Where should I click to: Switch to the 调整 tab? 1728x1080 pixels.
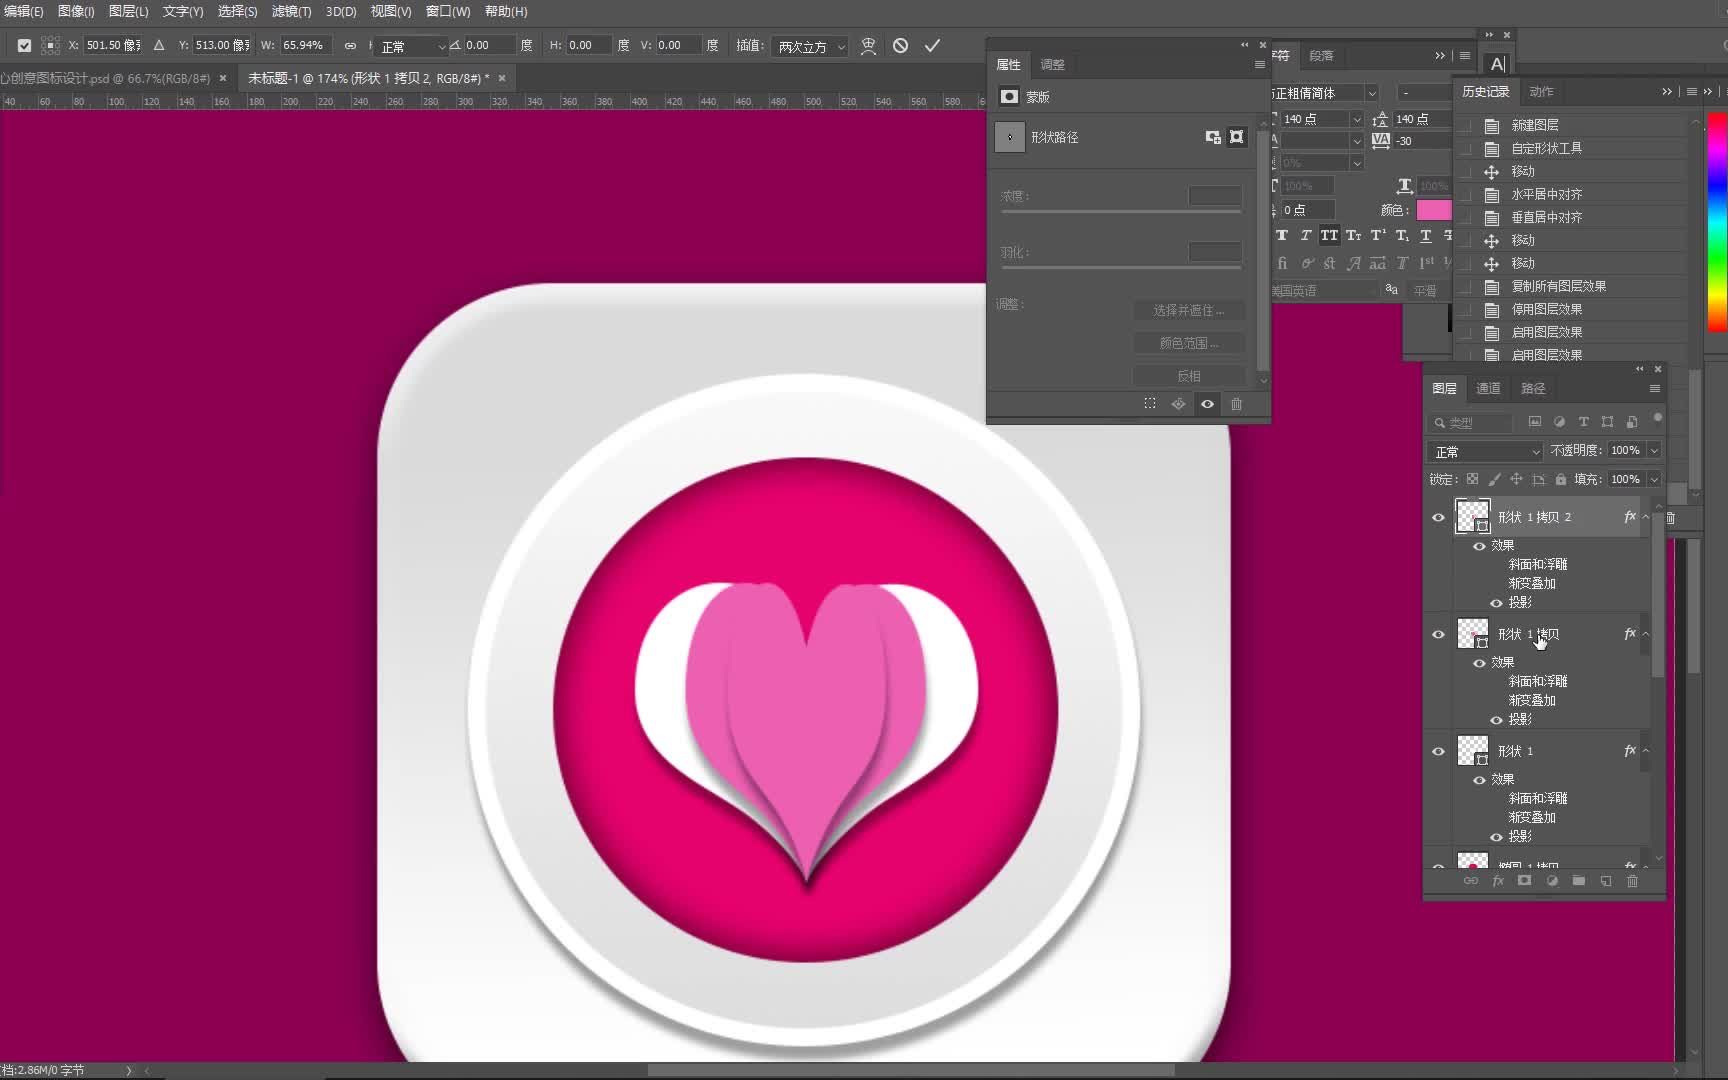pyautogui.click(x=1052, y=64)
